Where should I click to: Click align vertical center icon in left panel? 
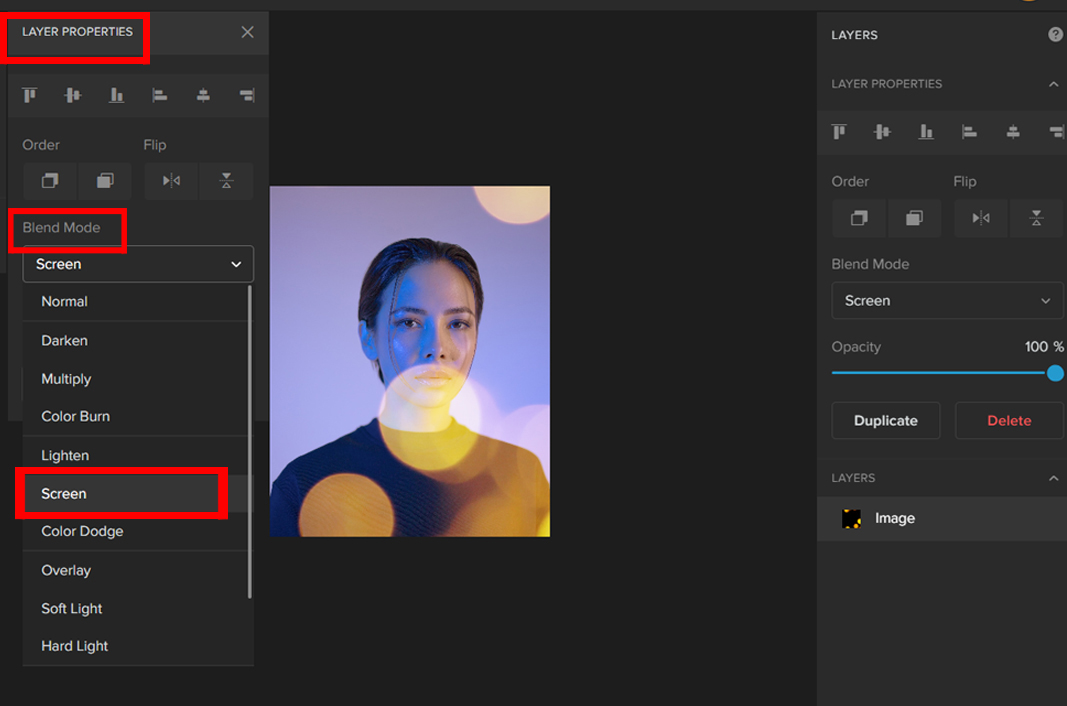pos(73,95)
